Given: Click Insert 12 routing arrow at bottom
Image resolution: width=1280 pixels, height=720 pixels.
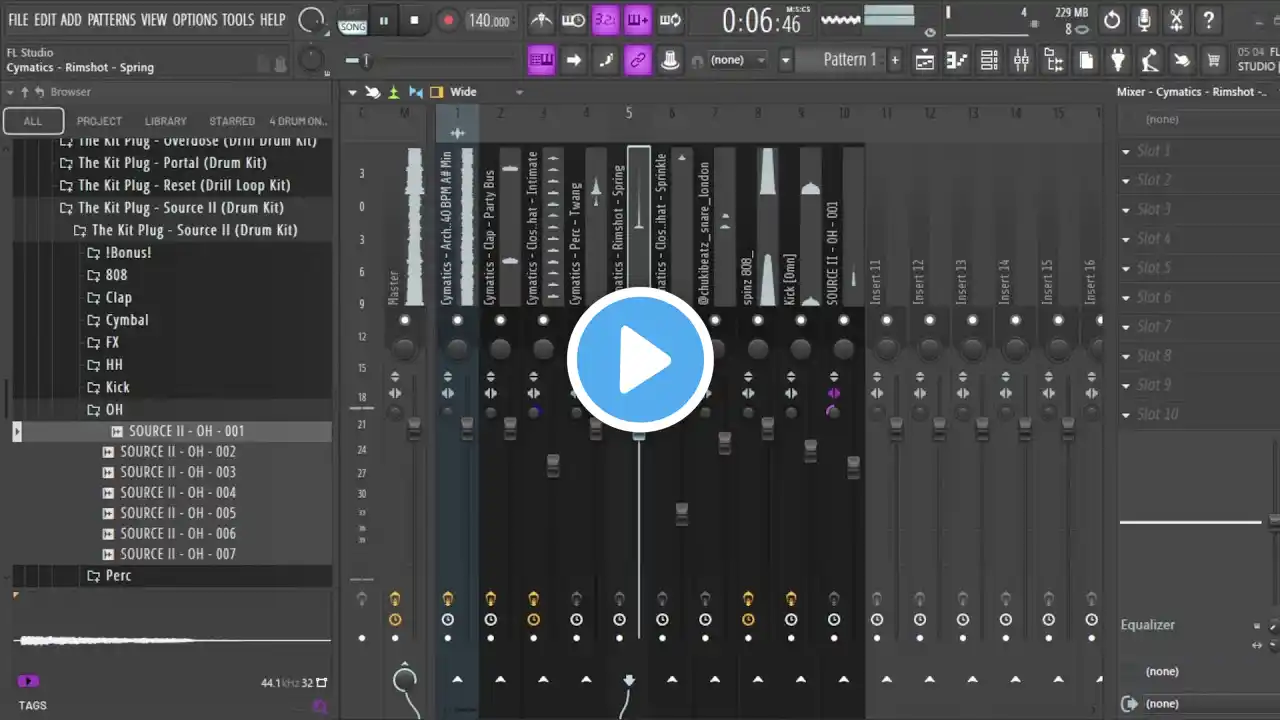Looking at the screenshot, I should tap(930, 679).
